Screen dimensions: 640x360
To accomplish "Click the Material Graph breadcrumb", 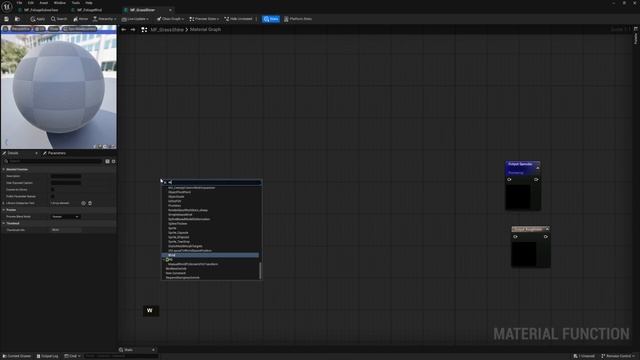I will pyautogui.click(x=205, y=29).
